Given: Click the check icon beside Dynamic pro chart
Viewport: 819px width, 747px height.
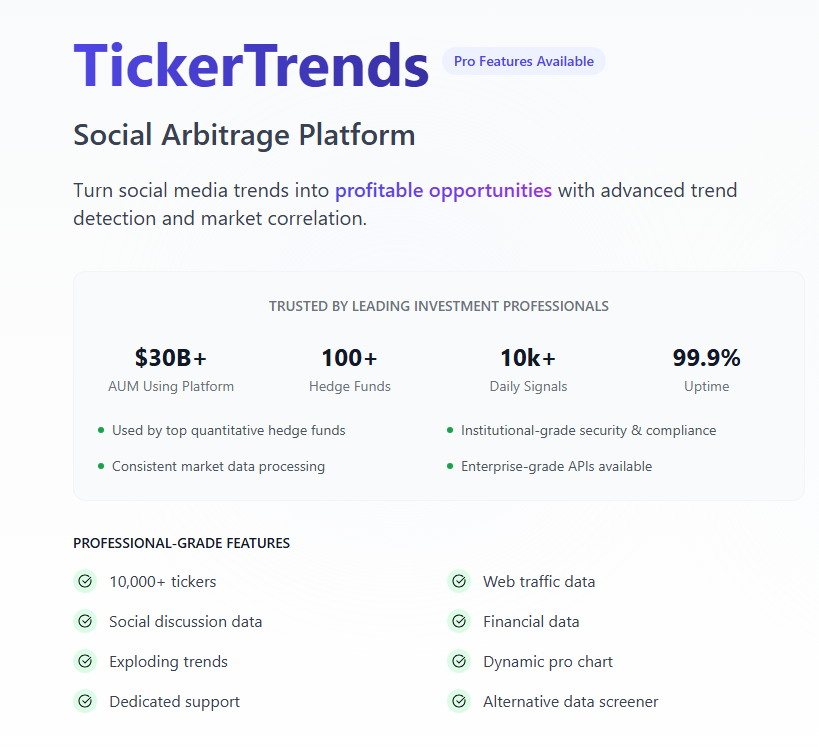Looking at the screenshot, I should pos(459,661).
